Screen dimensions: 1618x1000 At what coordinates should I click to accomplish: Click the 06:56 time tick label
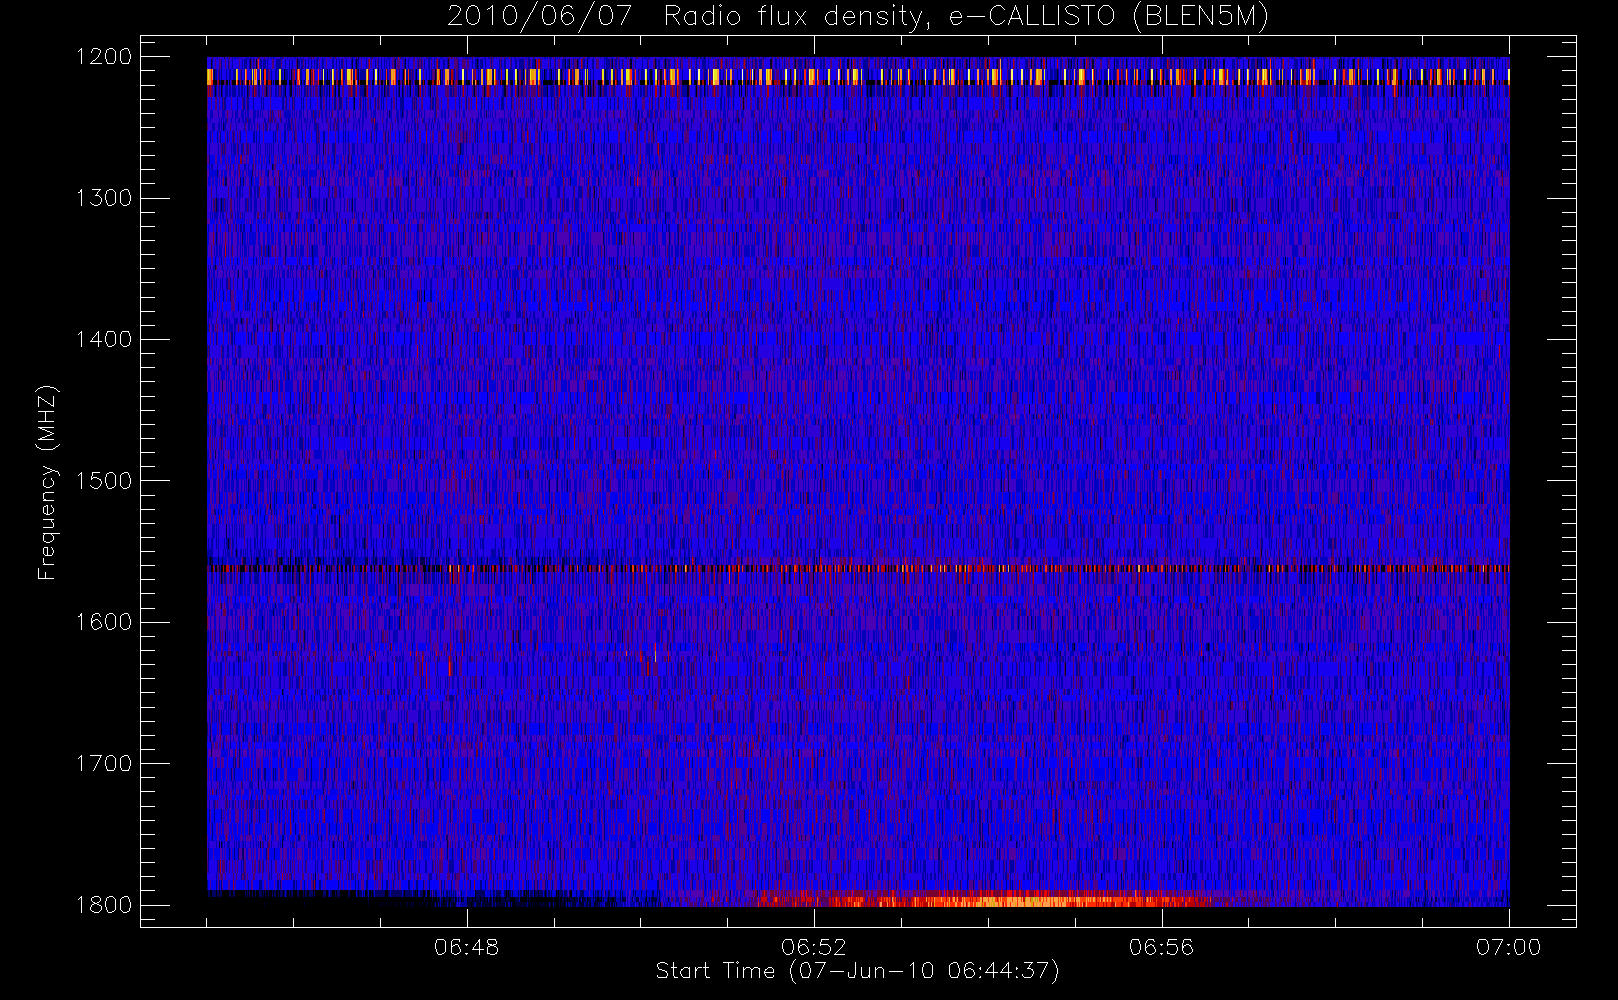pos(1161,947)
